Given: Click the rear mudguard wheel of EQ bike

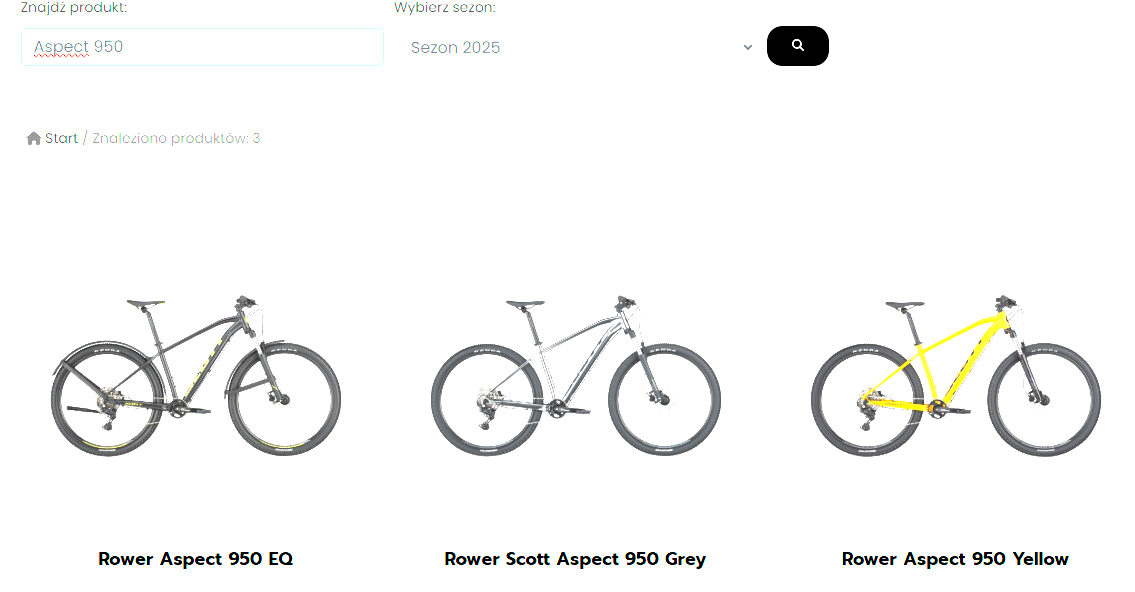Looking at the screenshot, I should tap(107, 399).
